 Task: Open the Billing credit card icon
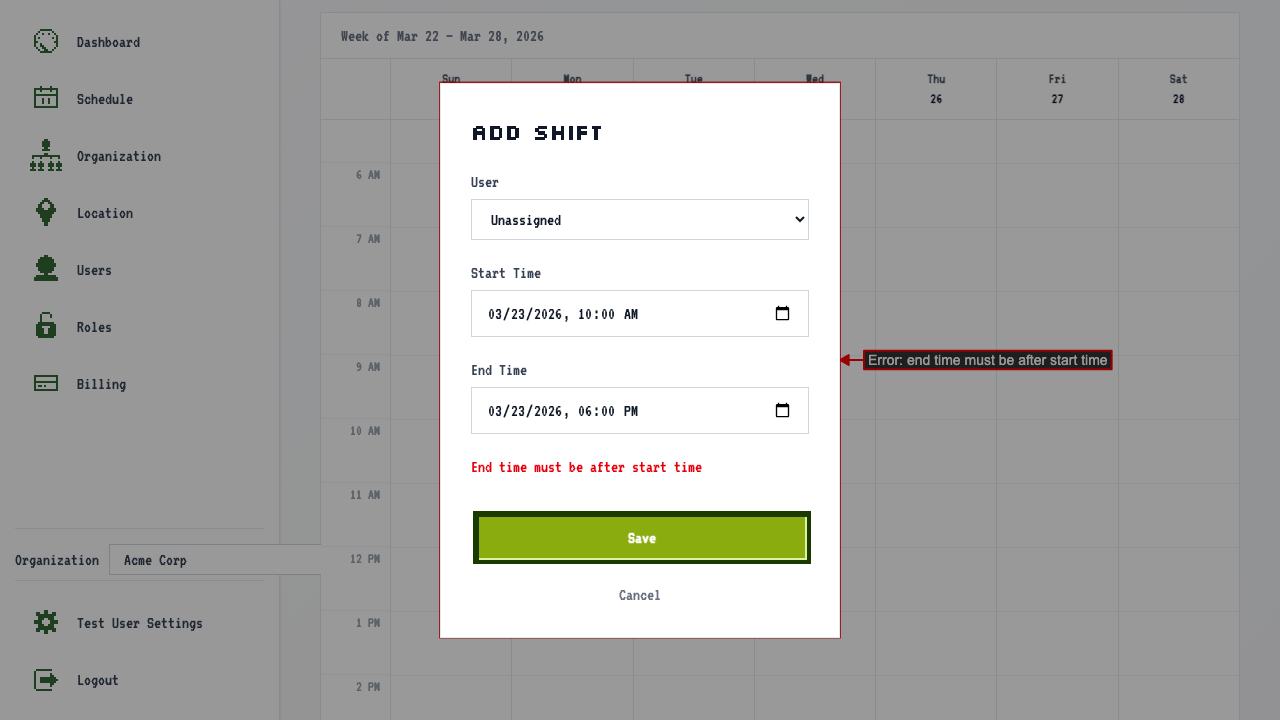click(46, 383)
